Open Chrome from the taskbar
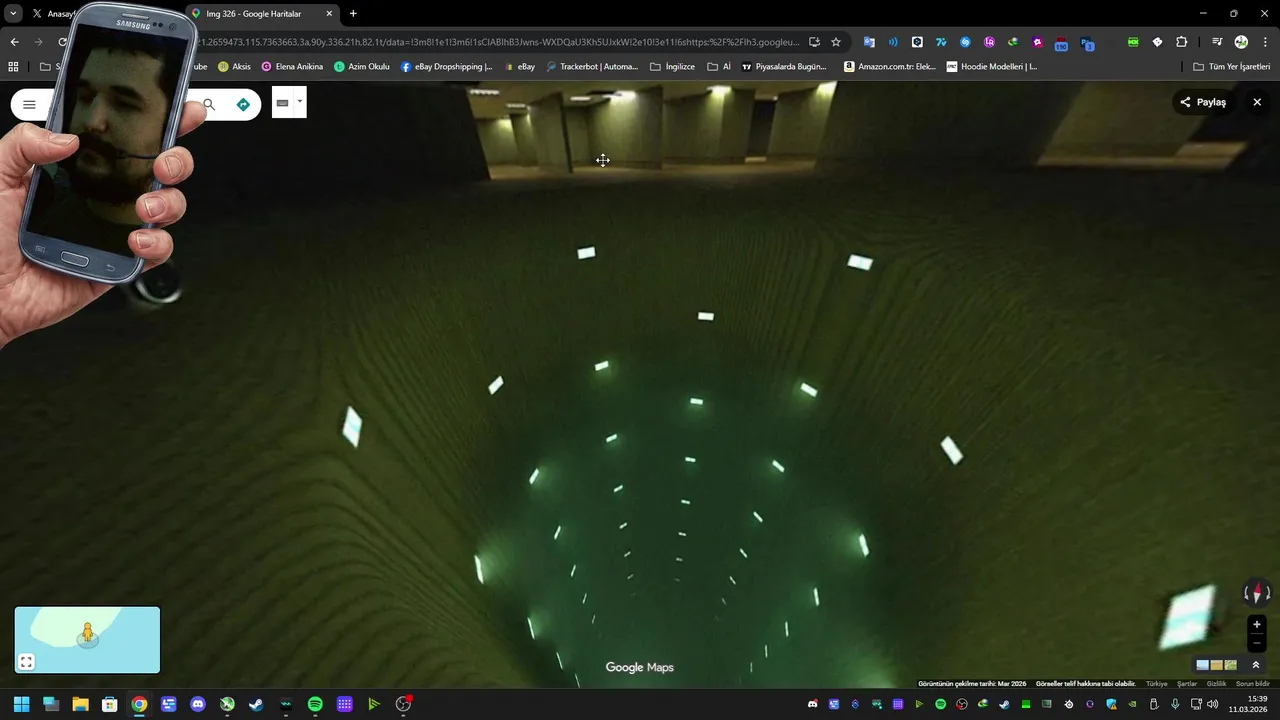 click(139, 704)
